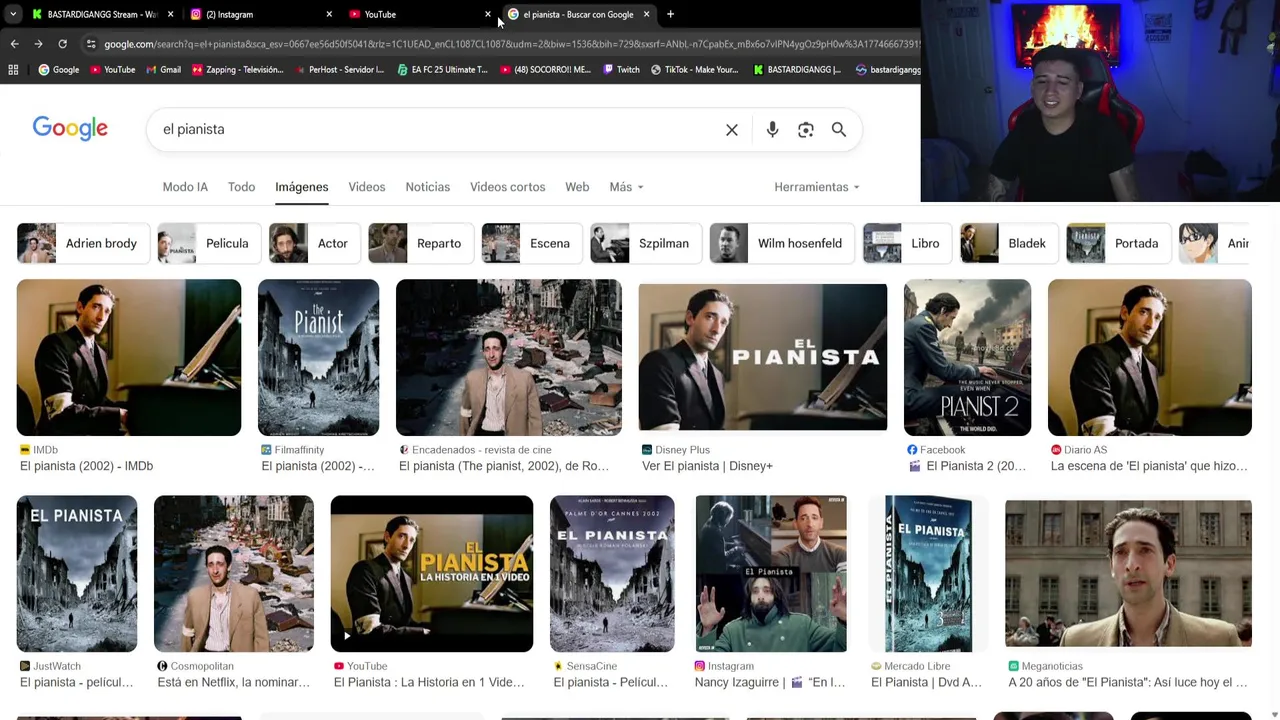Open the IMDb El pianista (2002) image
Screen dimensions: 1280x720
tap(129, 357)
